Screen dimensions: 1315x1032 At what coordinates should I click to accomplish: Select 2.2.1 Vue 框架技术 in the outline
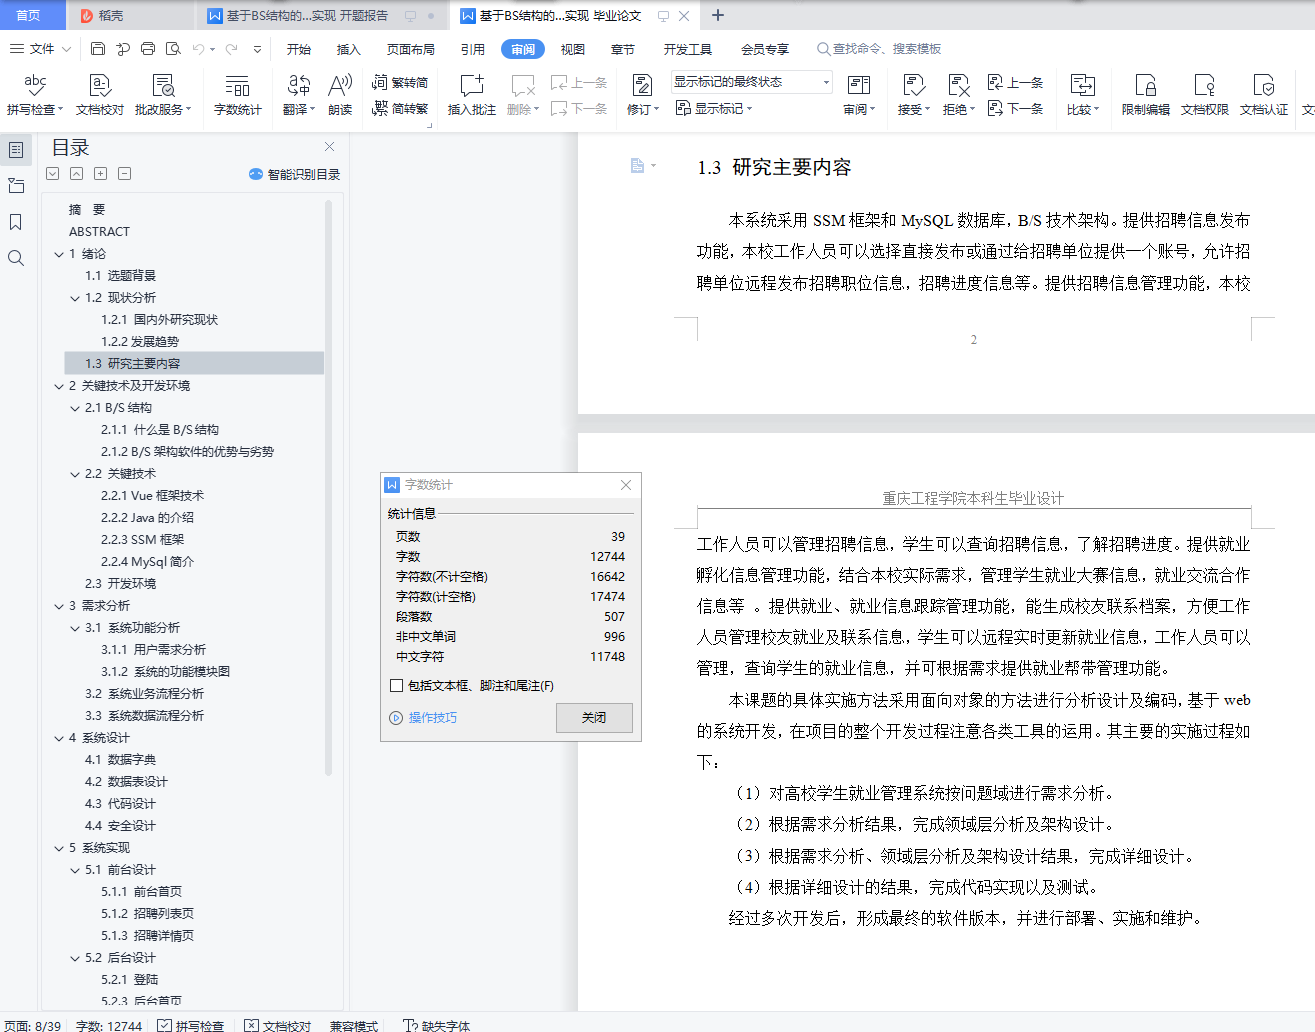[x=152, y=496]
